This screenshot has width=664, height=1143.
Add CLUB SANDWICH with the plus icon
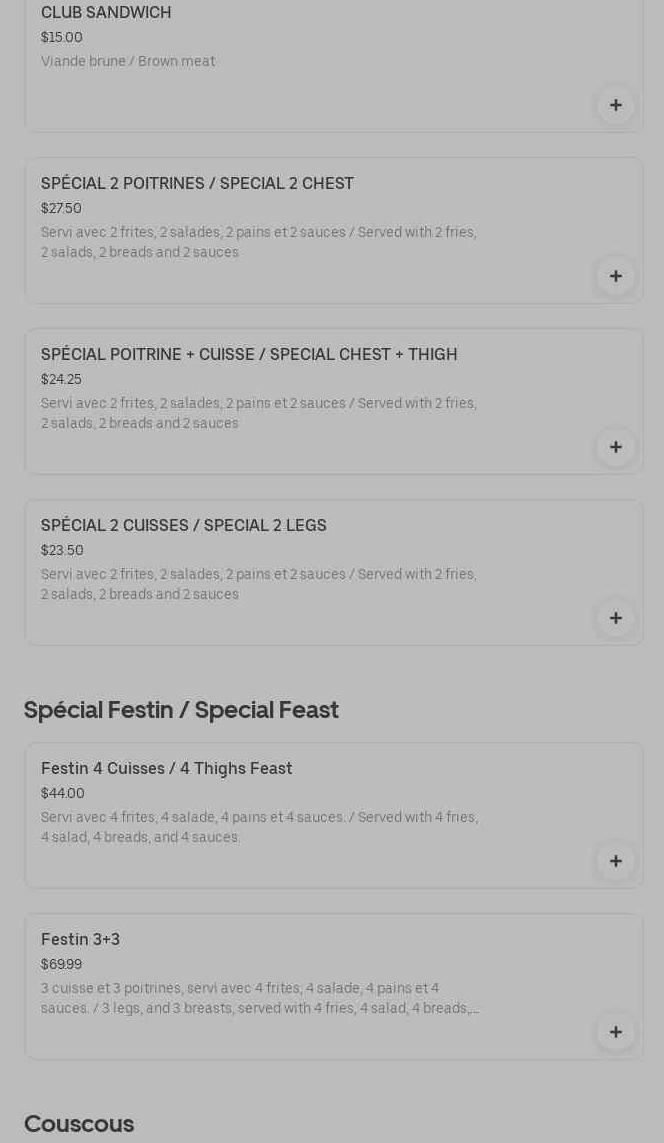pyautogui.click(x=615, y=105)
